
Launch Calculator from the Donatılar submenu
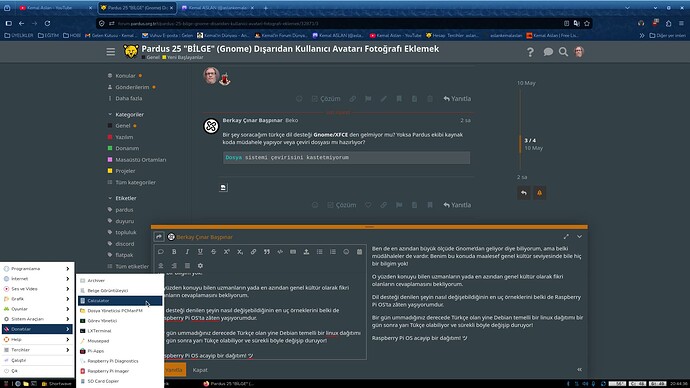[x=120, y=300]
